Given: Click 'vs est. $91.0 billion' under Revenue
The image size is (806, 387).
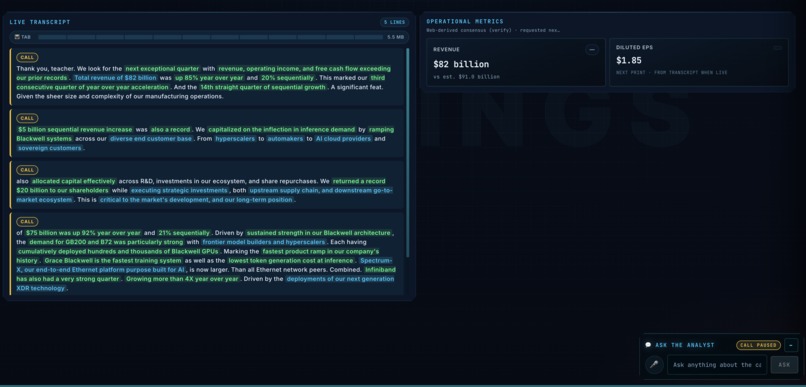Looking at the screenshot, I should [466, 77].
